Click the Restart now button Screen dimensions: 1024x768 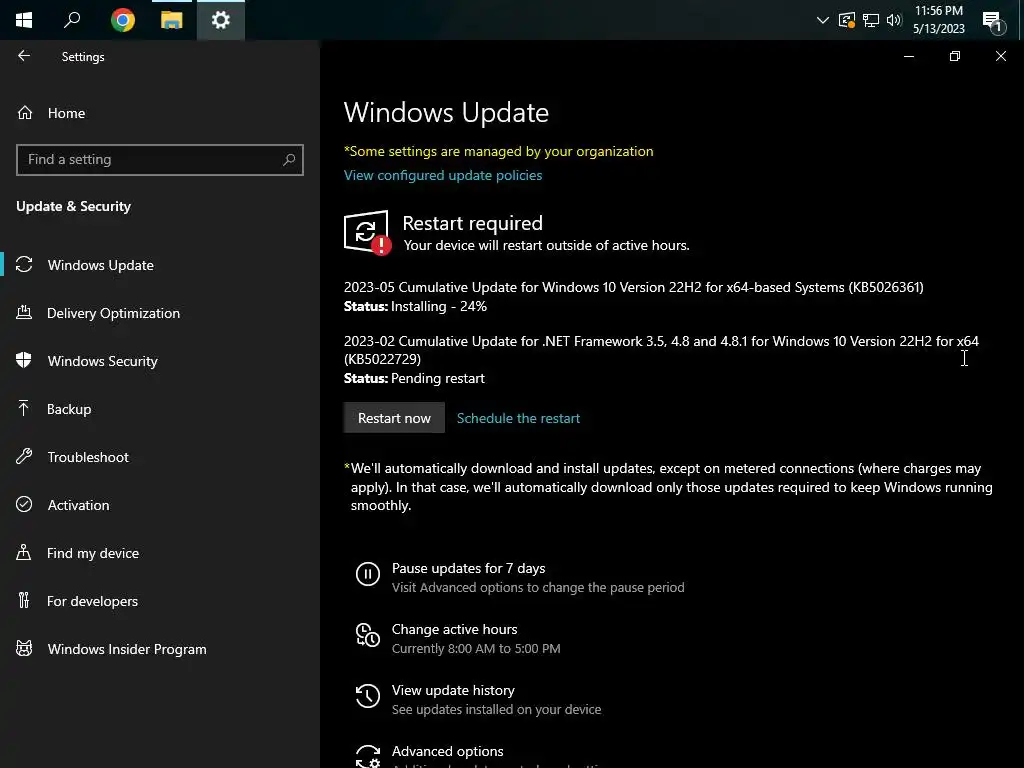point(394,418)
